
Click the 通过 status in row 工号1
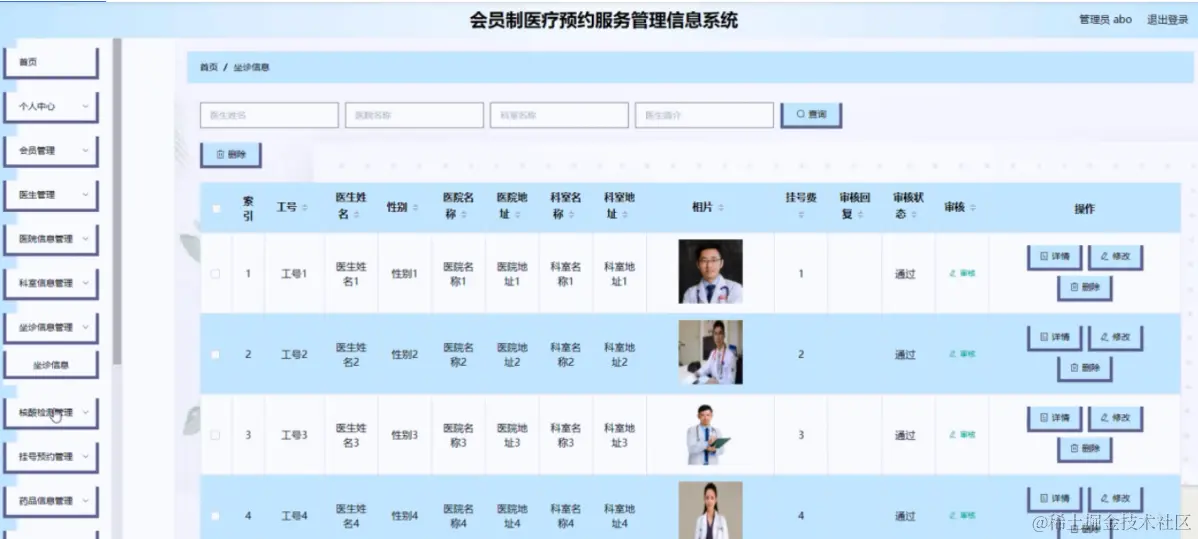(x=905, y=274)
